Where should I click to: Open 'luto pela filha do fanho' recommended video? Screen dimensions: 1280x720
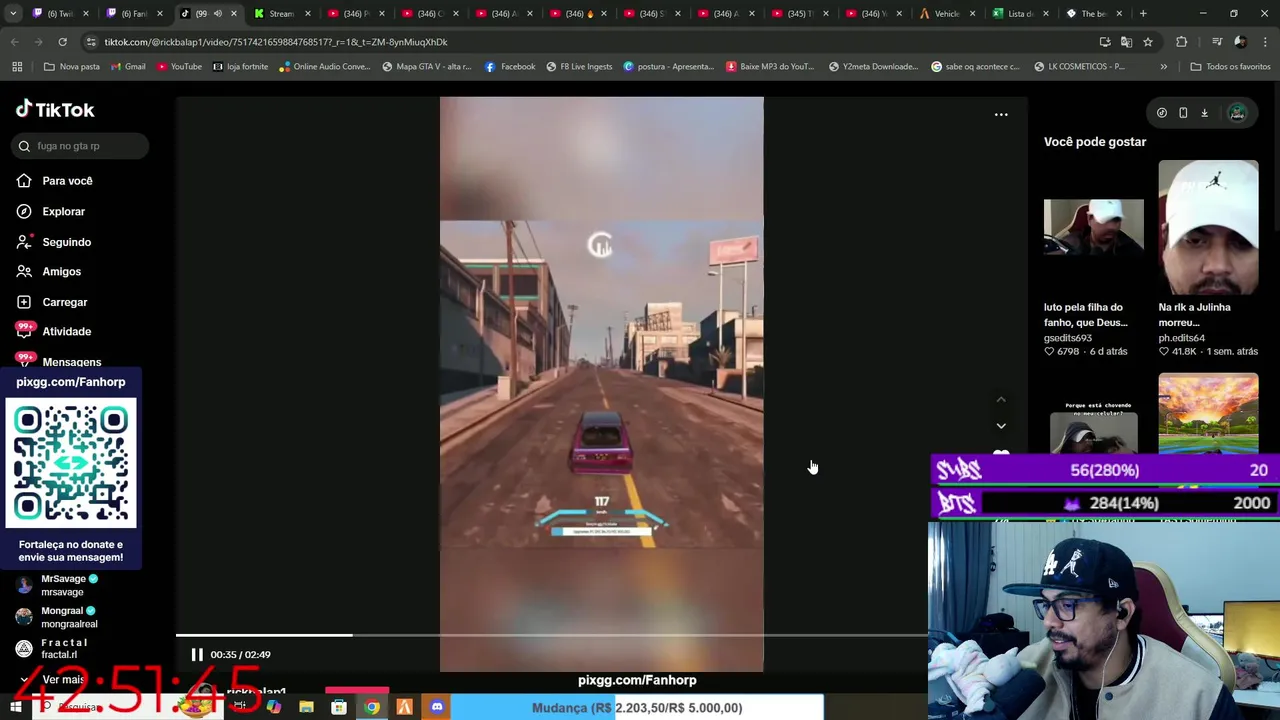[x=1094, y=226]
